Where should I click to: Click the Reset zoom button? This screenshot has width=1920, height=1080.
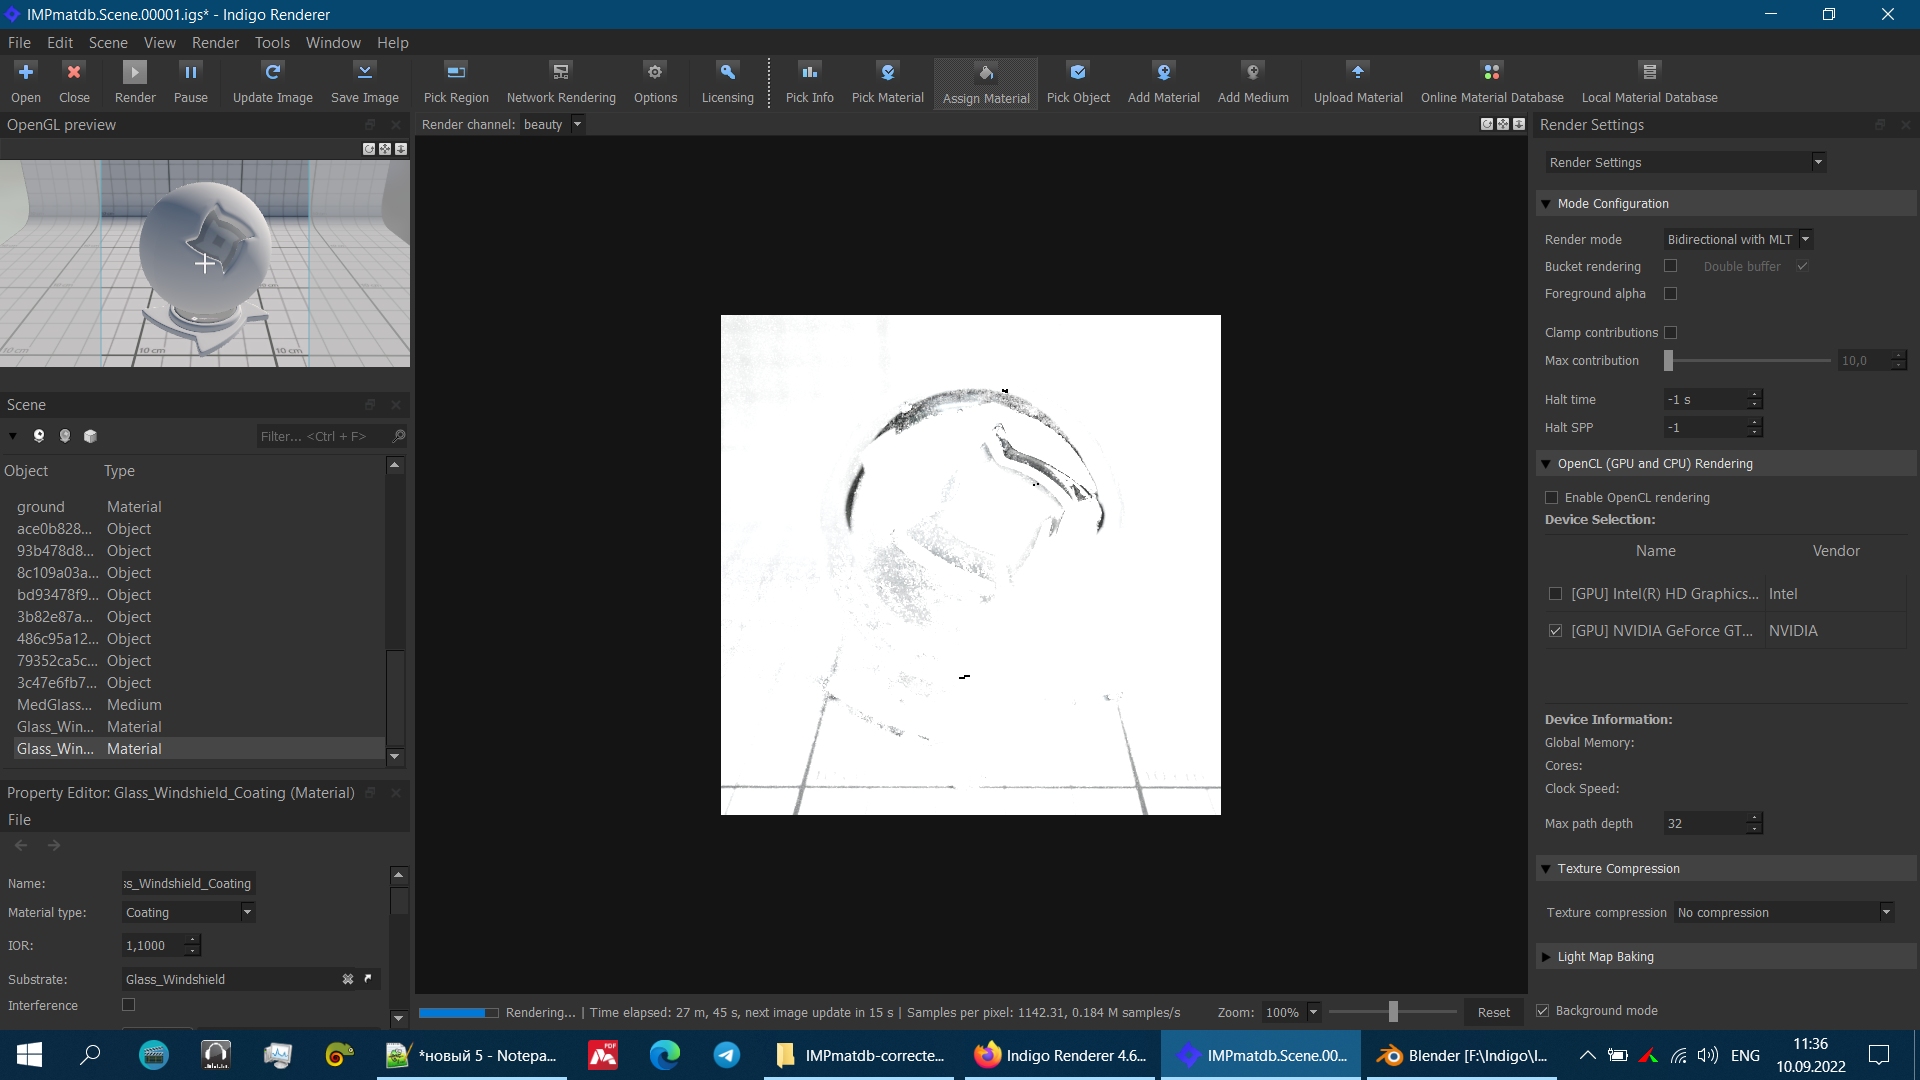[x=1493, y=1012]
